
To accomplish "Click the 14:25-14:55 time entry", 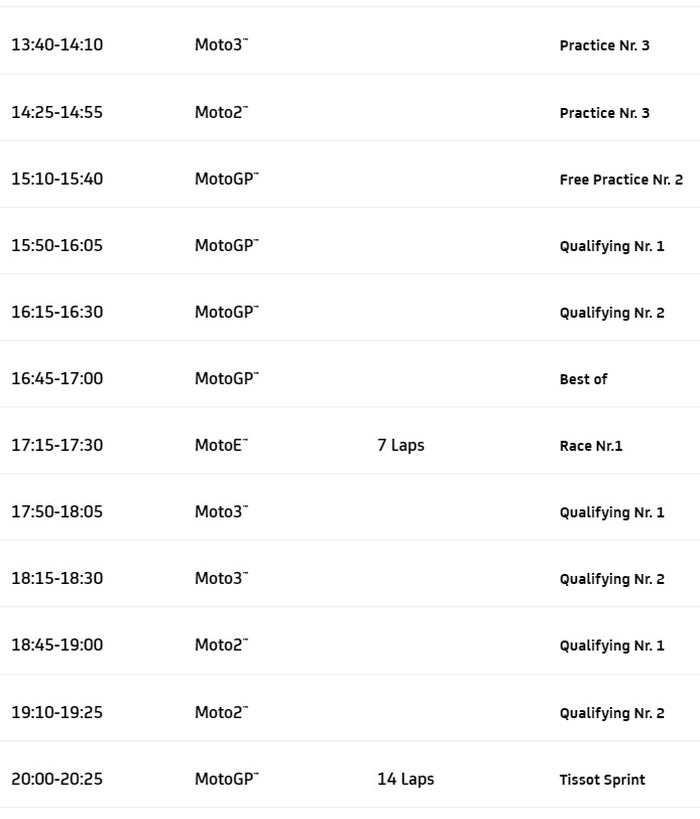I will point(57,112).
